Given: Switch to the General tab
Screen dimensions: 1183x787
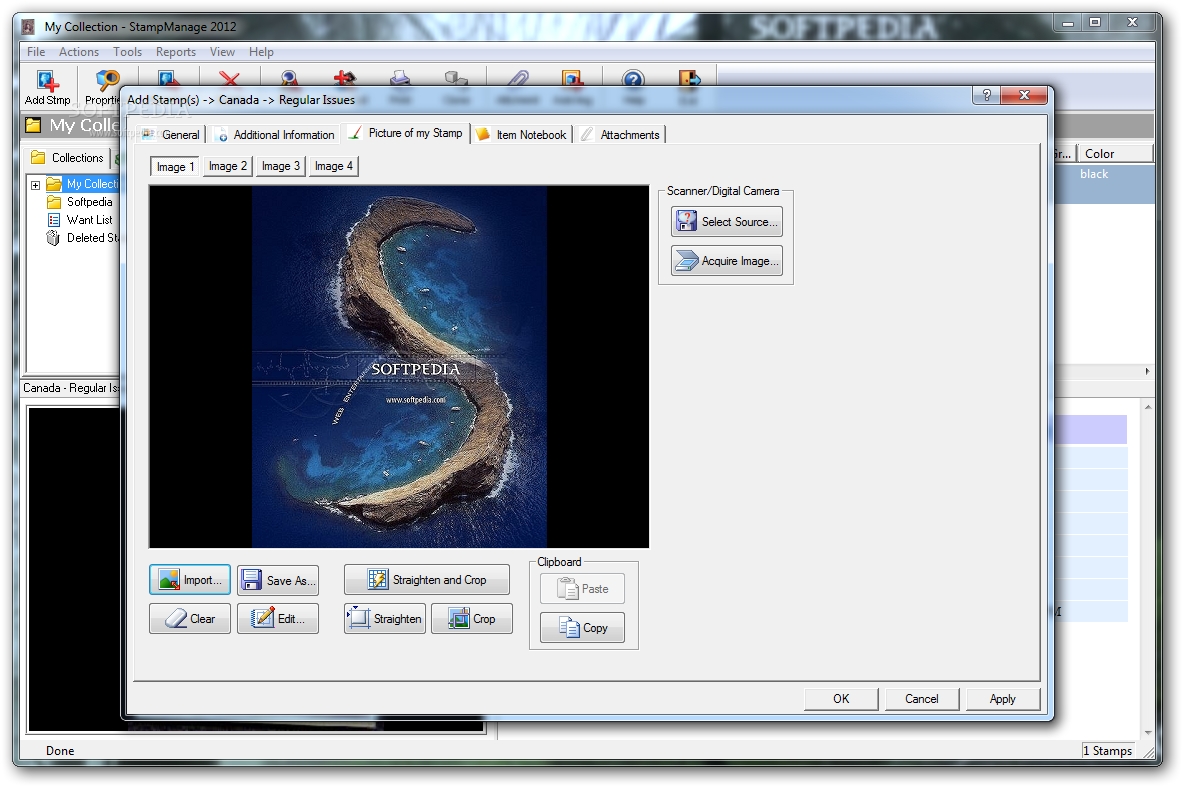Looking at the screenshot, I should pyautogui.click(x=173, y=134).
